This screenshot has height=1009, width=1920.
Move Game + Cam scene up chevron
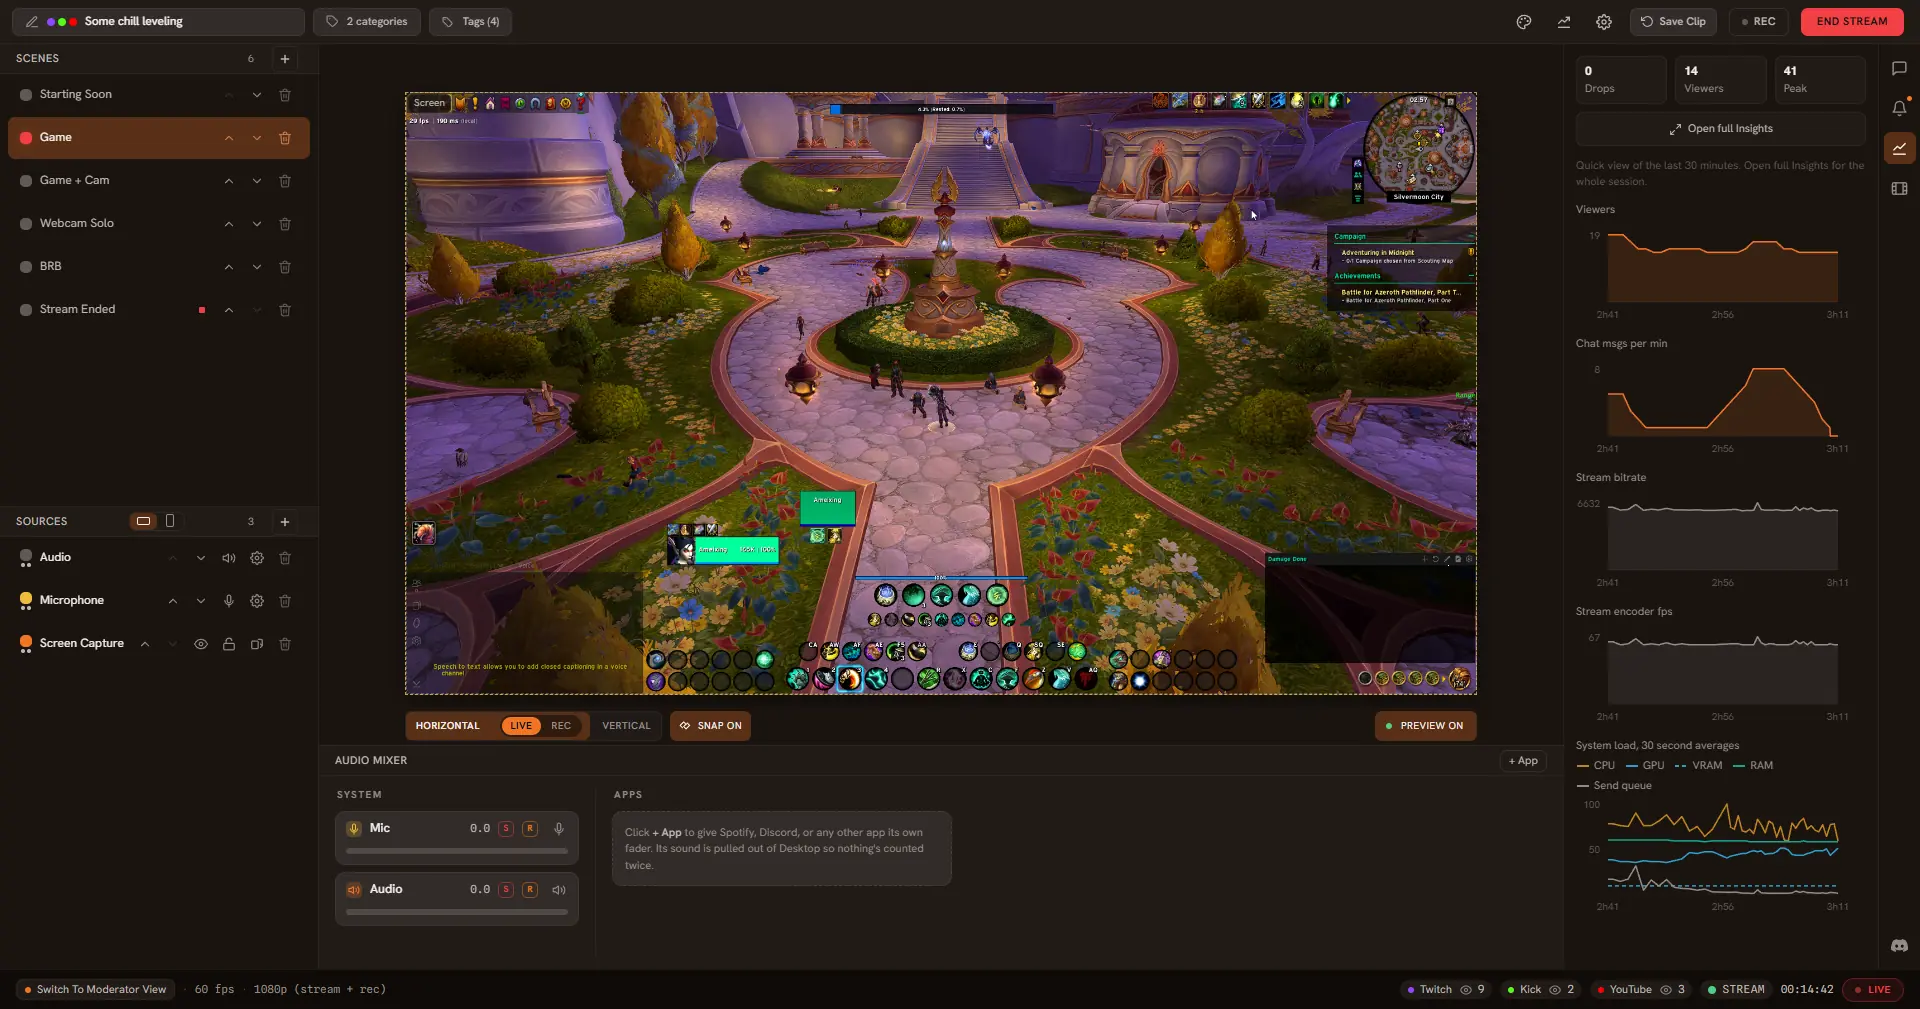229,181
